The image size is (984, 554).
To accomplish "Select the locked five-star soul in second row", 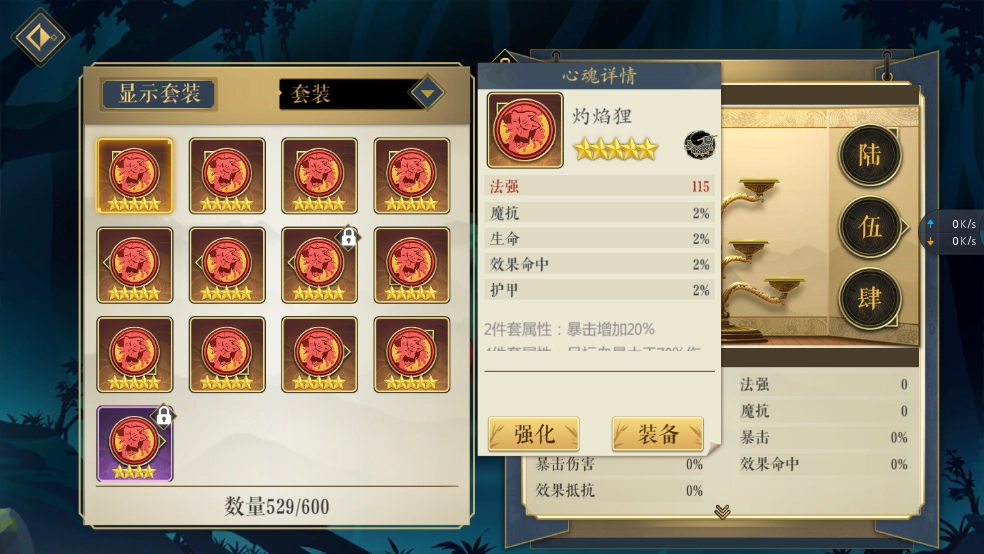I will 319,265.
